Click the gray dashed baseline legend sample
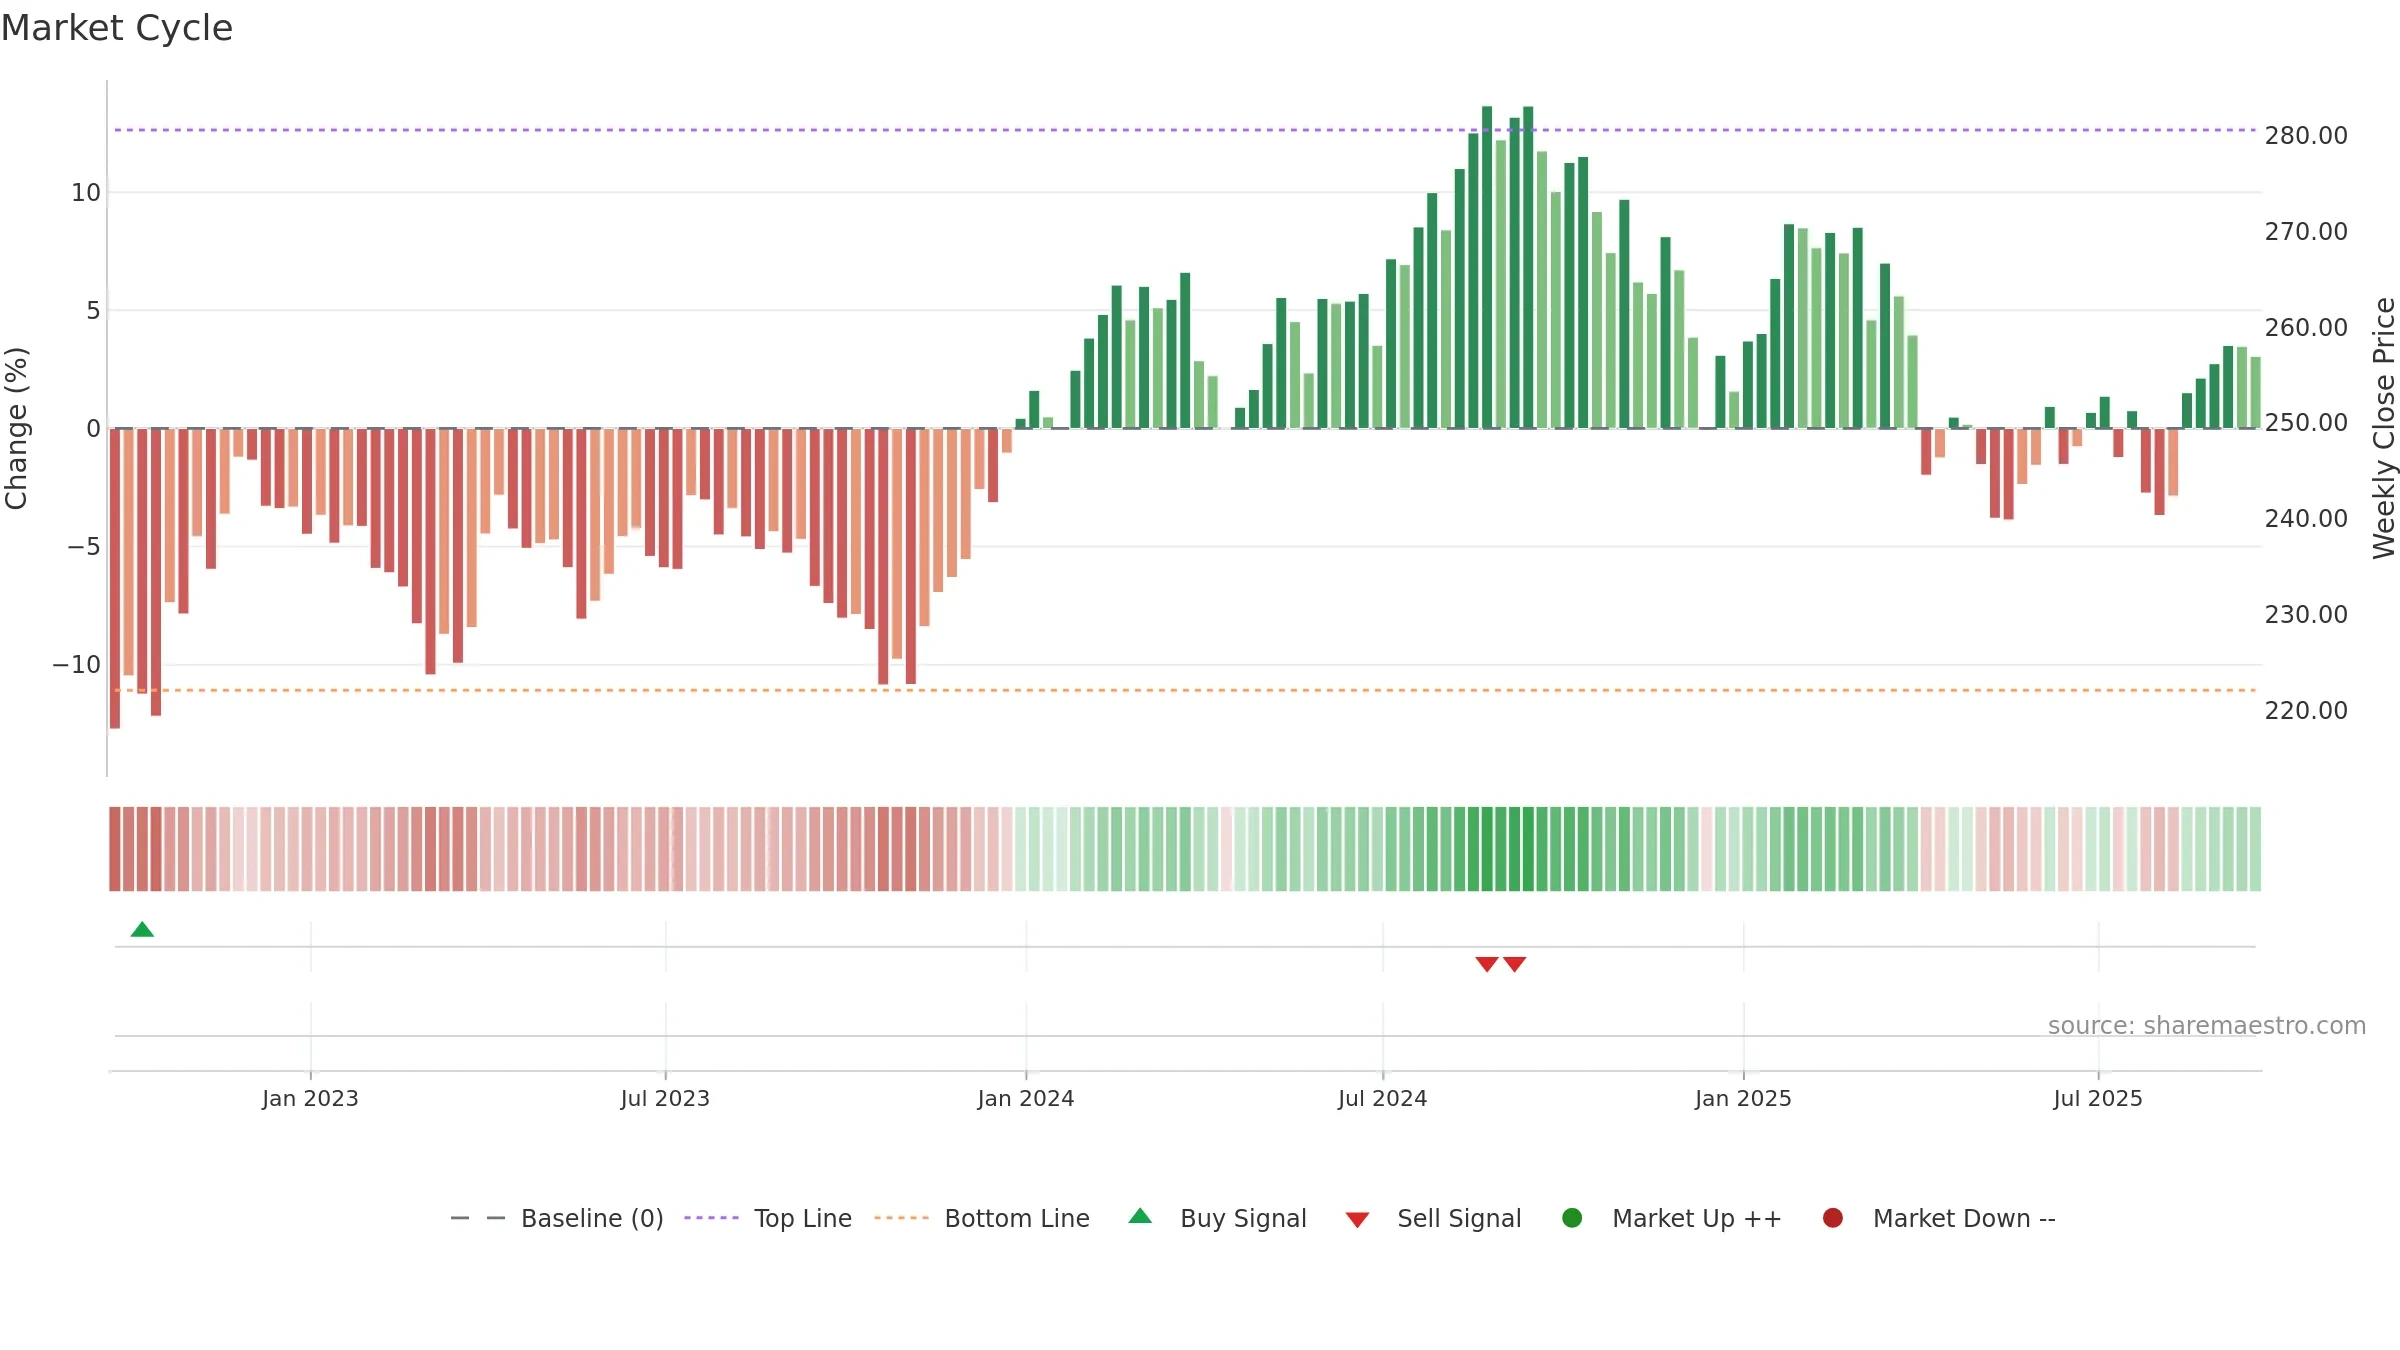 tap(478, 1218)
